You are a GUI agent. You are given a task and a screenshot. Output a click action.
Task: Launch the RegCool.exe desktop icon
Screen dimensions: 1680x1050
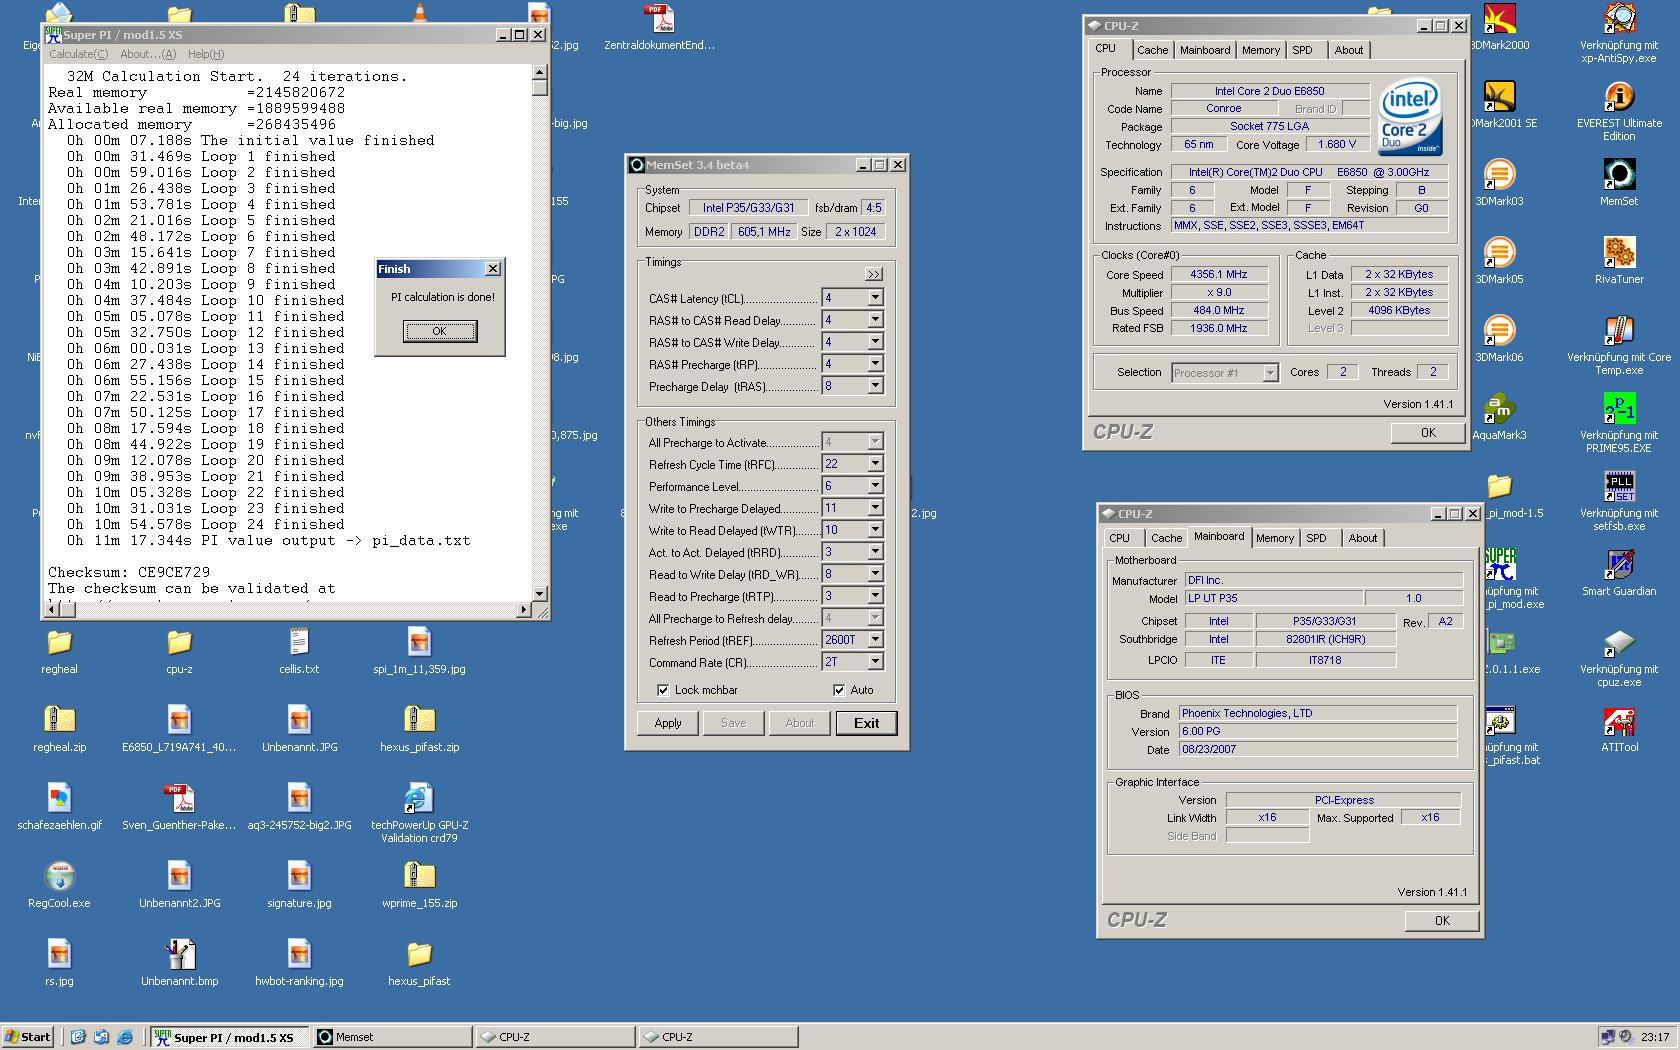click(59, 876)
